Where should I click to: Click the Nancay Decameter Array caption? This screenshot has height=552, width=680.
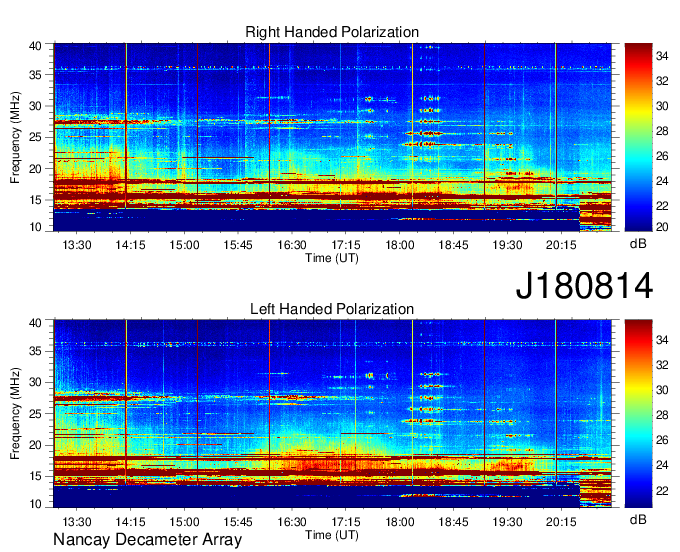pyautogui.click(x=147, y=539)
